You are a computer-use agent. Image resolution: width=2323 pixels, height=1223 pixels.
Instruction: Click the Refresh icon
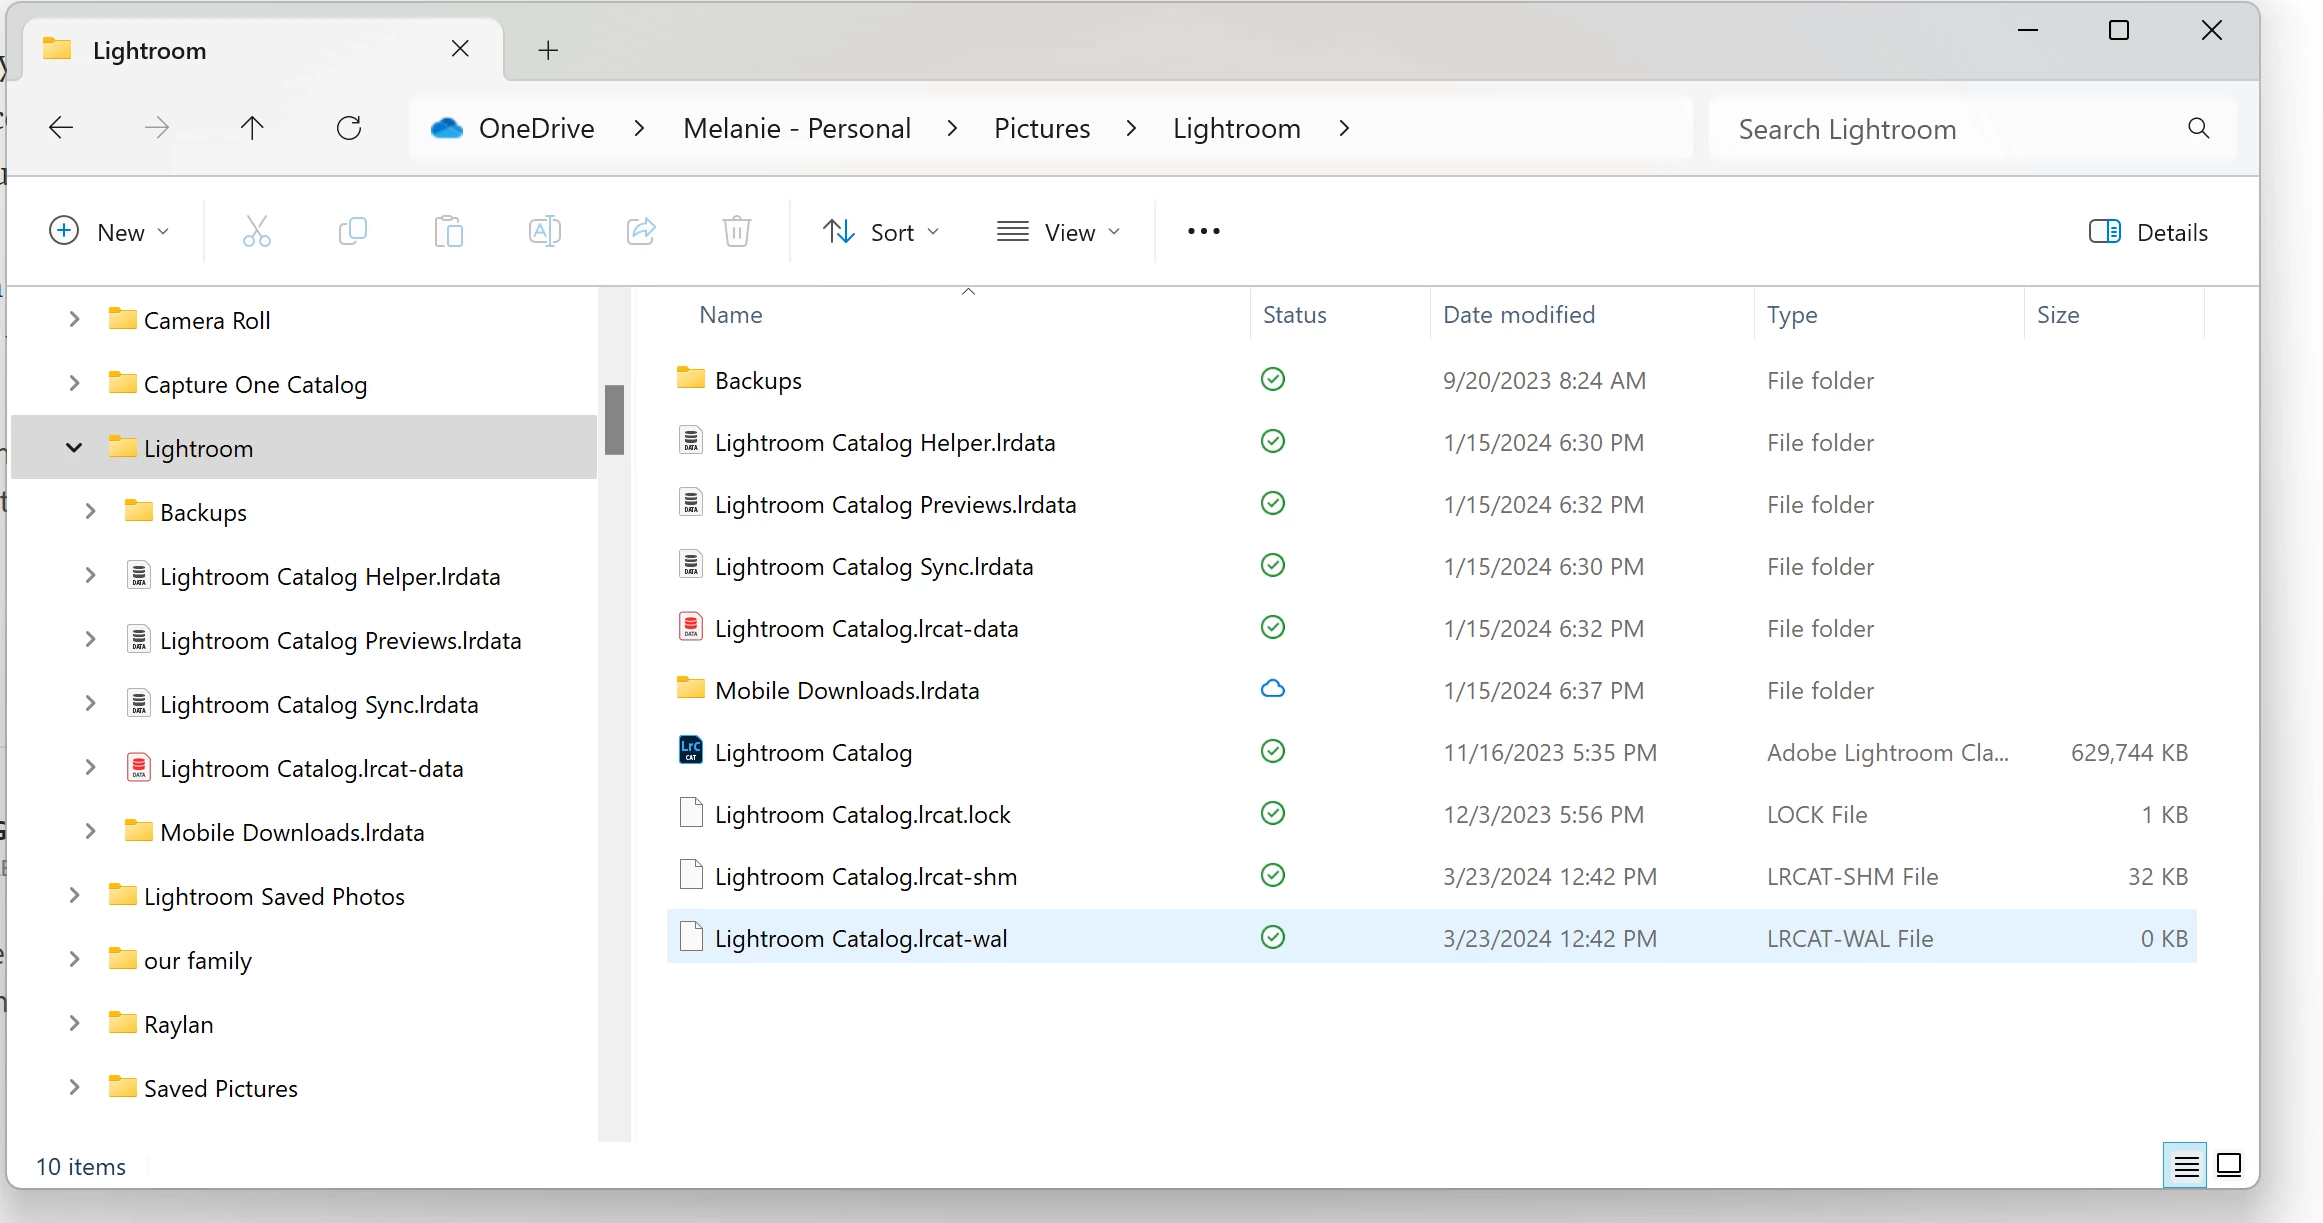pos(349,128)
